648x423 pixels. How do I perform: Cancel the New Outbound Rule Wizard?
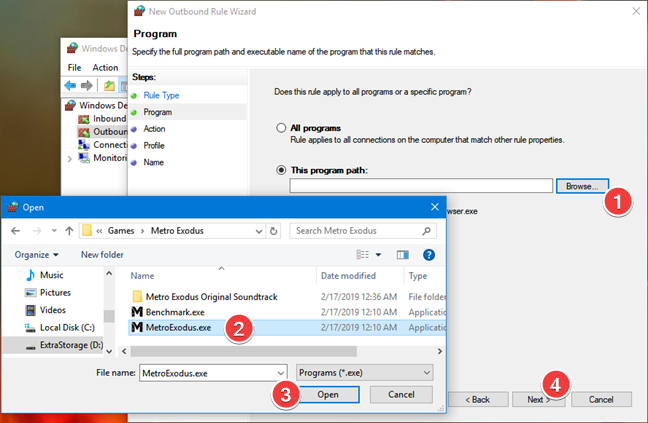[601, 399]
